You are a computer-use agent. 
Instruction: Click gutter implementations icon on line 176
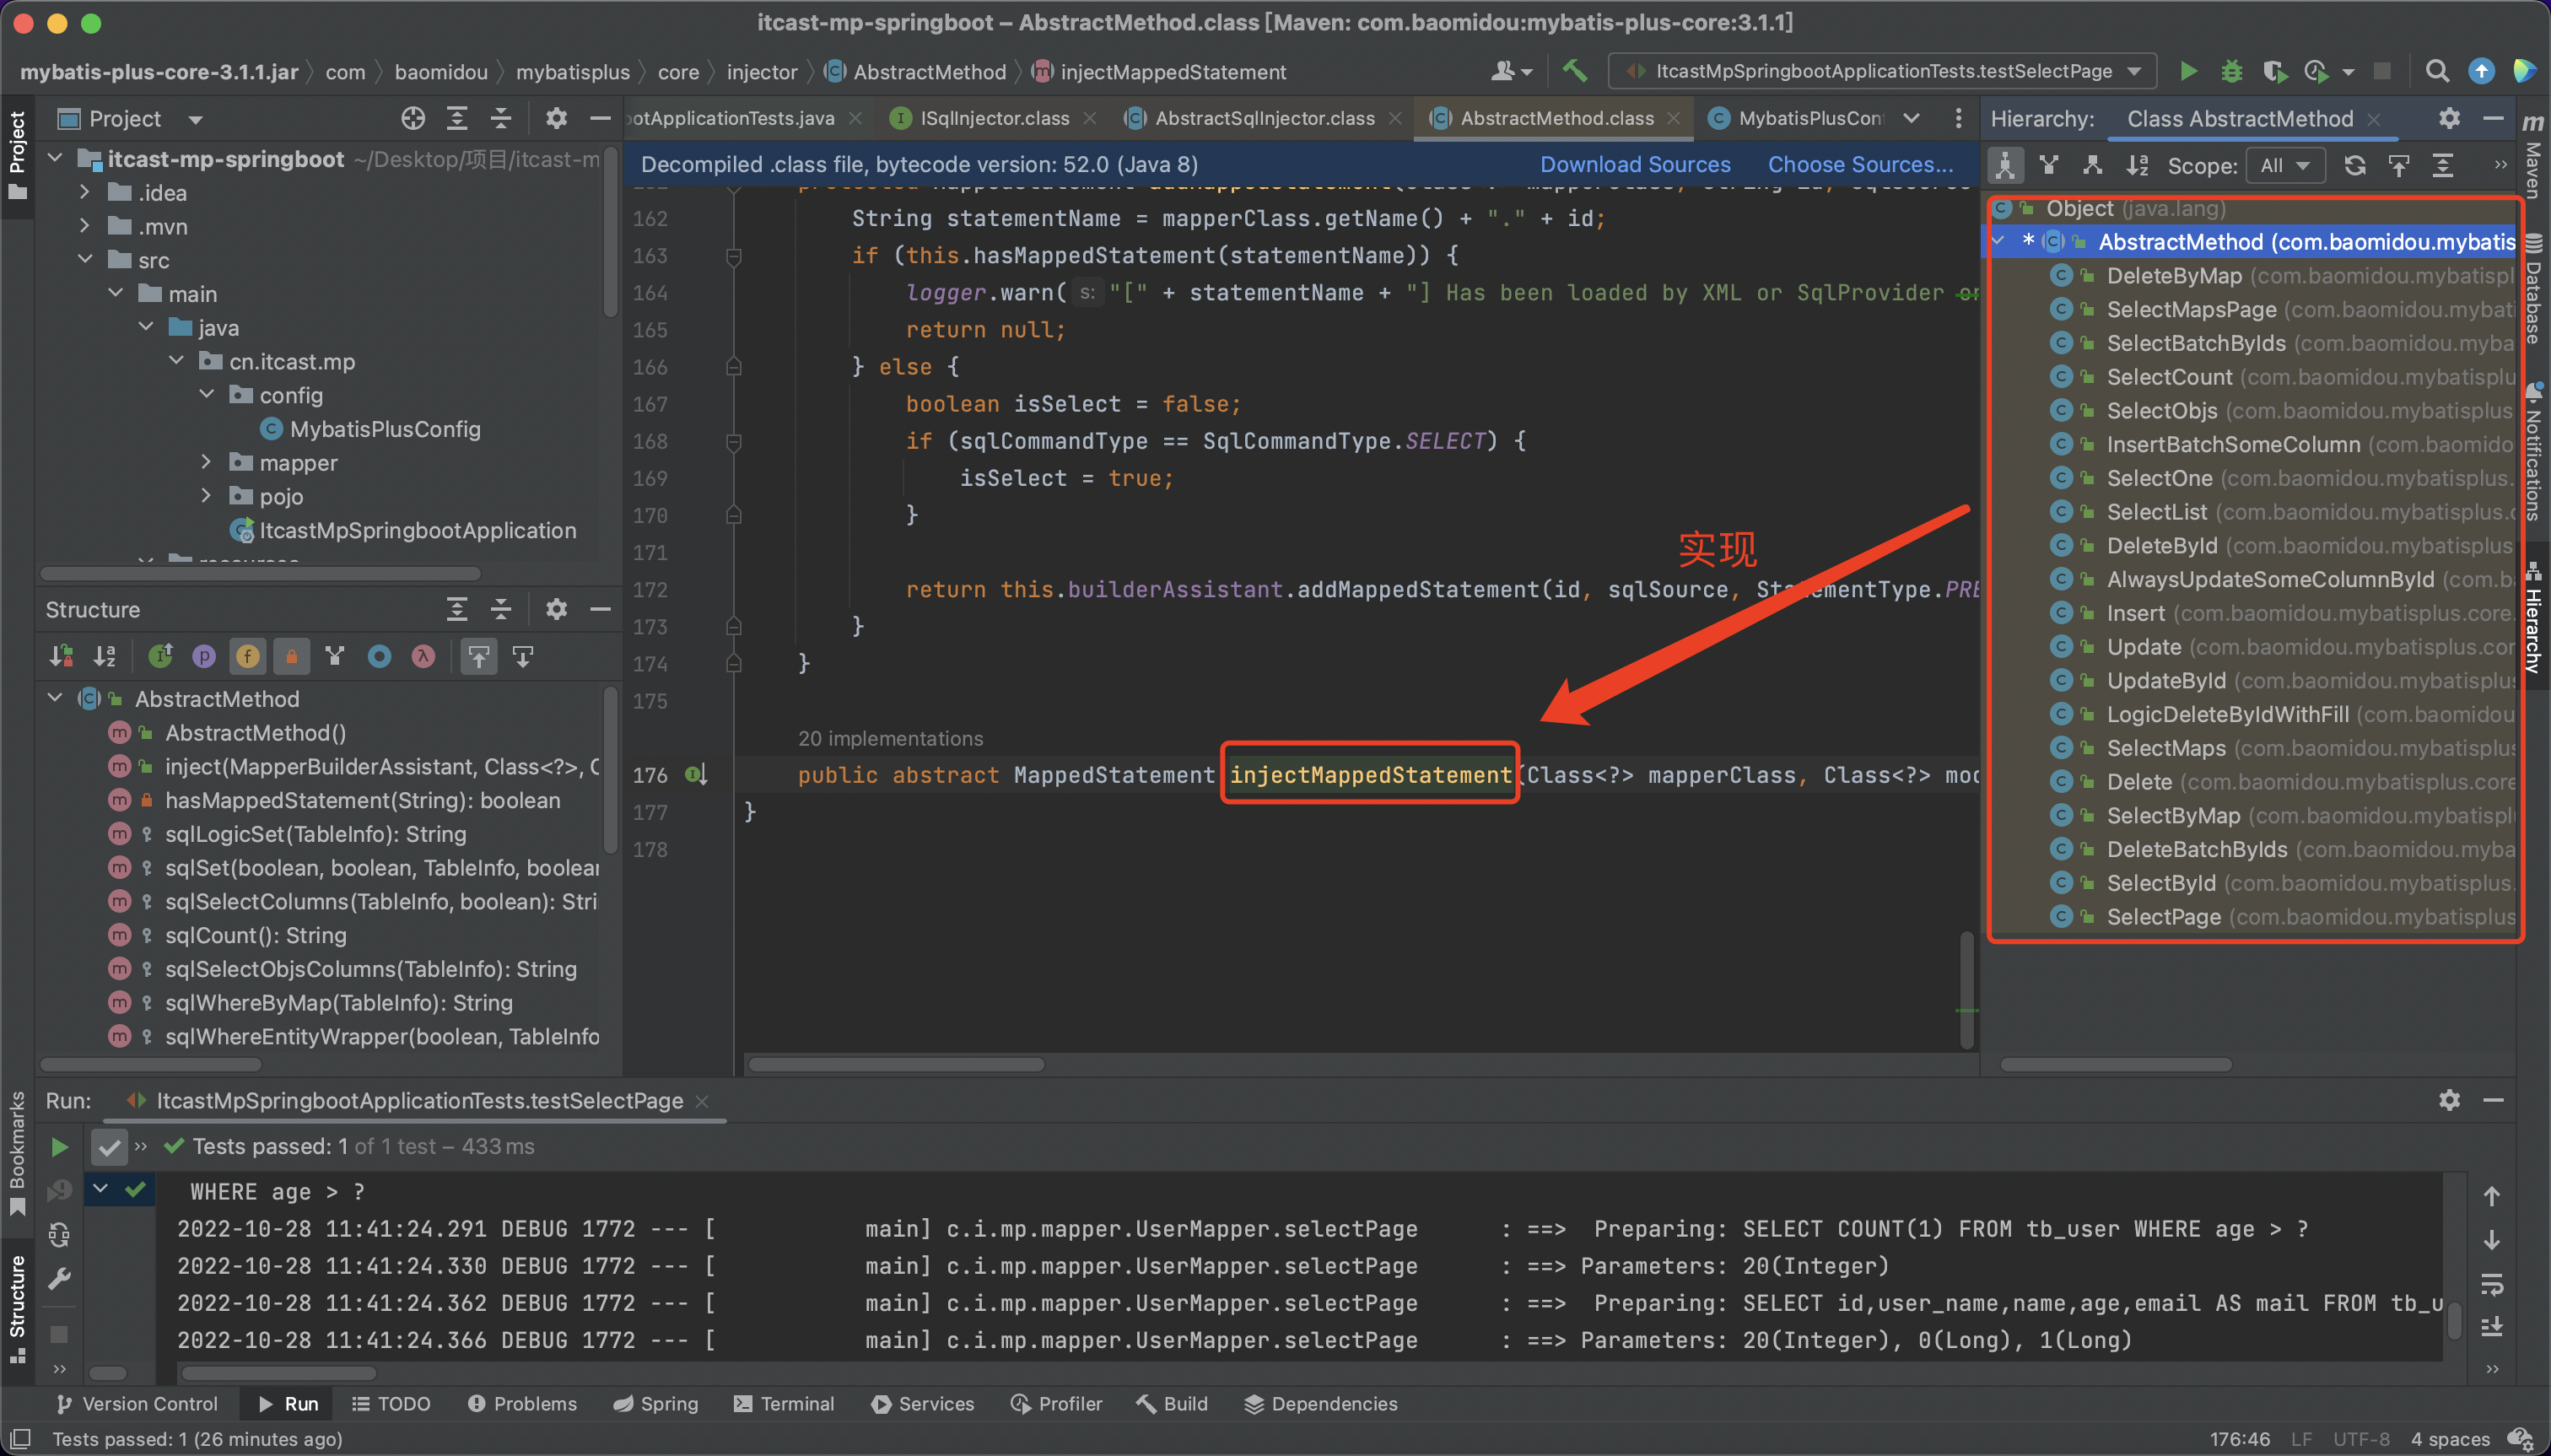(696, 775)
